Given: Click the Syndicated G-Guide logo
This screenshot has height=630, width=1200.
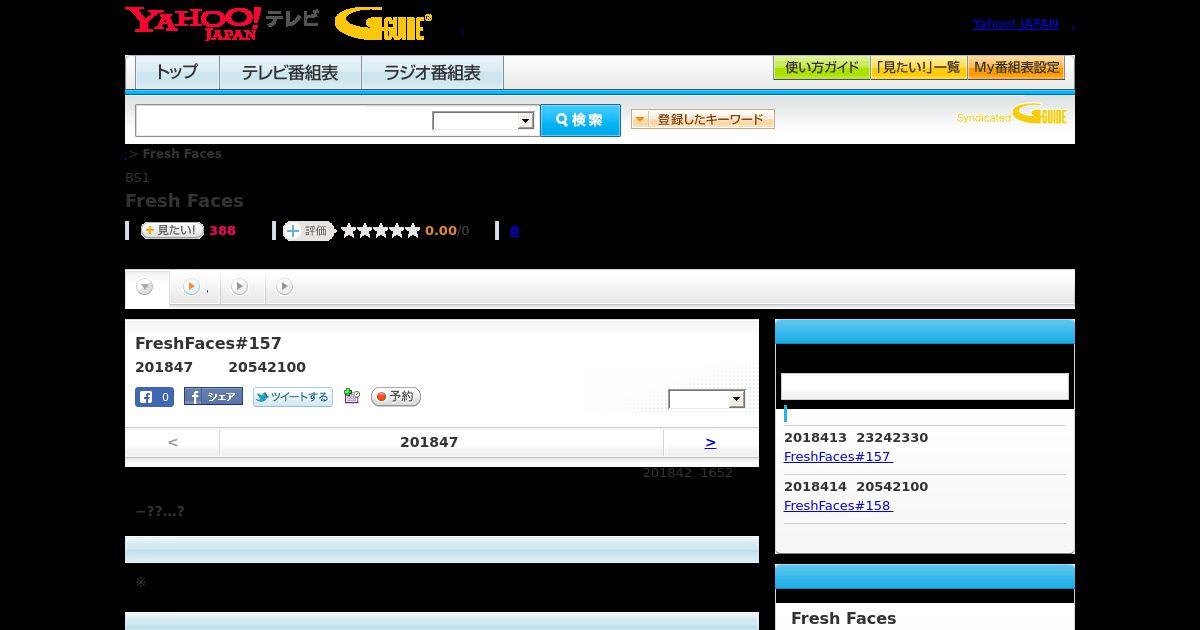Looking at the screenshot, I should click(x=1011, y=115).
